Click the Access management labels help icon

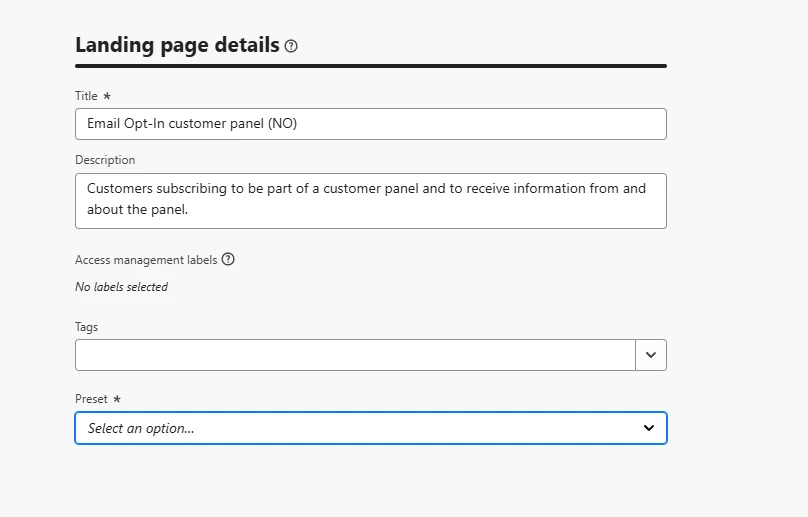(228, 259)
